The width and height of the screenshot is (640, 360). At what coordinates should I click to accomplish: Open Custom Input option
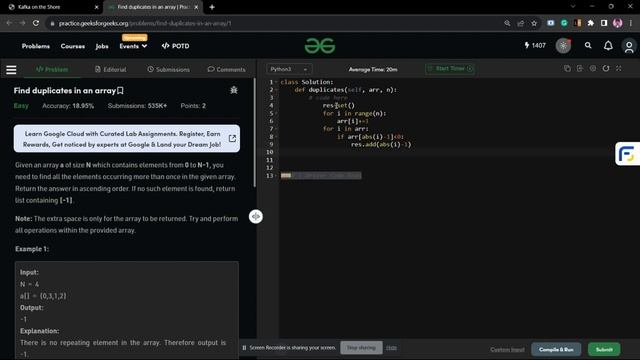507,350
